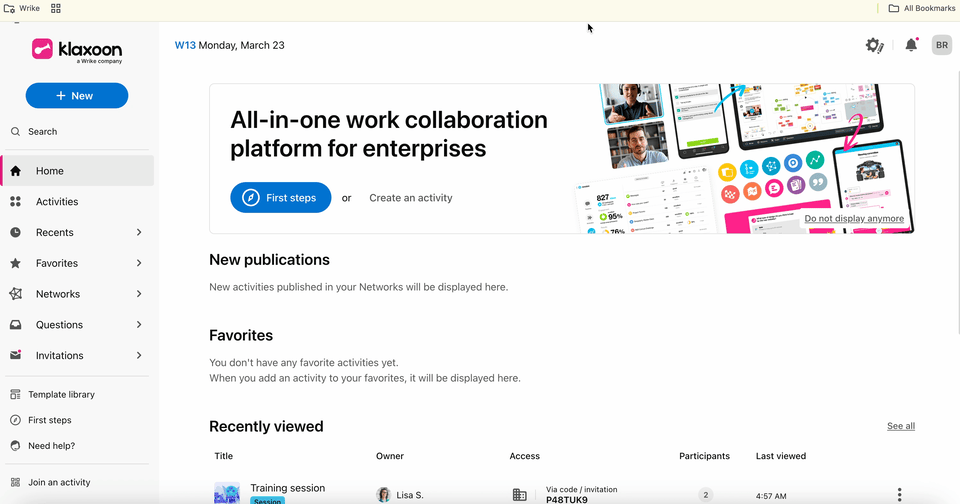
Task: Expand the Favorites submenu chevron
Action: pyautogui.click(x=139, y=263)
